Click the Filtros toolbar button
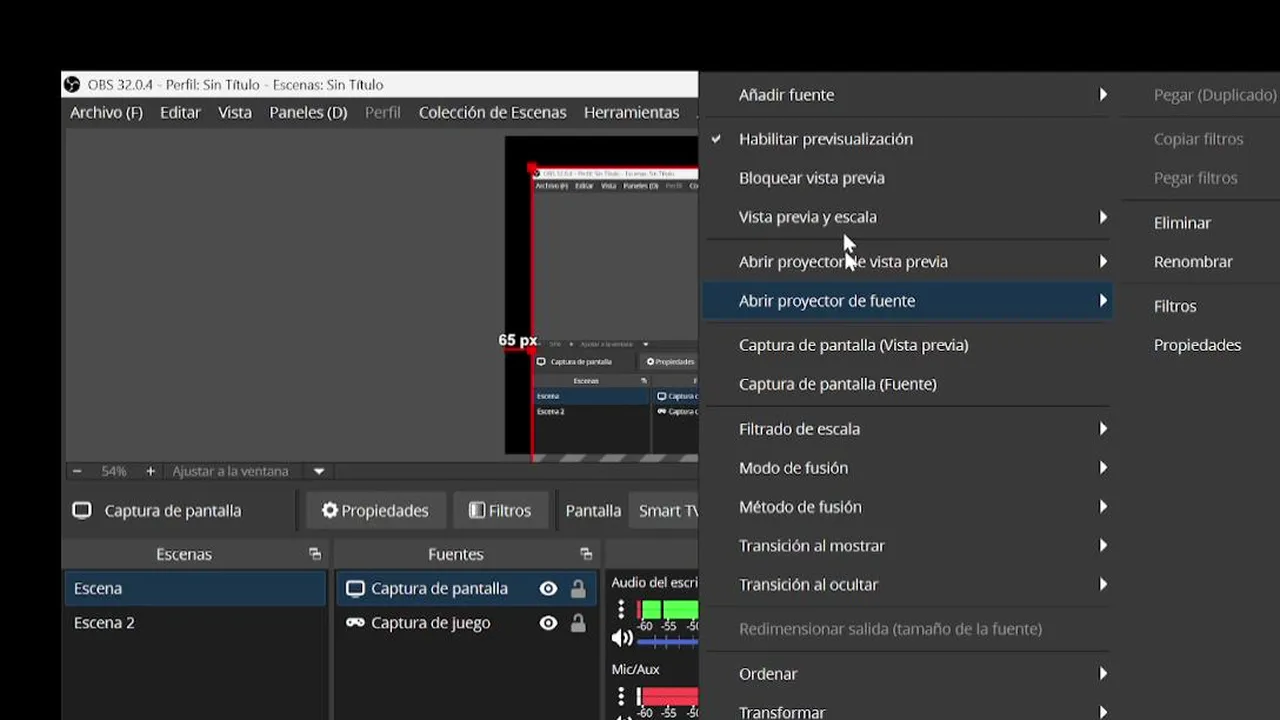1280x720 pixels. [x=500, y=510]
